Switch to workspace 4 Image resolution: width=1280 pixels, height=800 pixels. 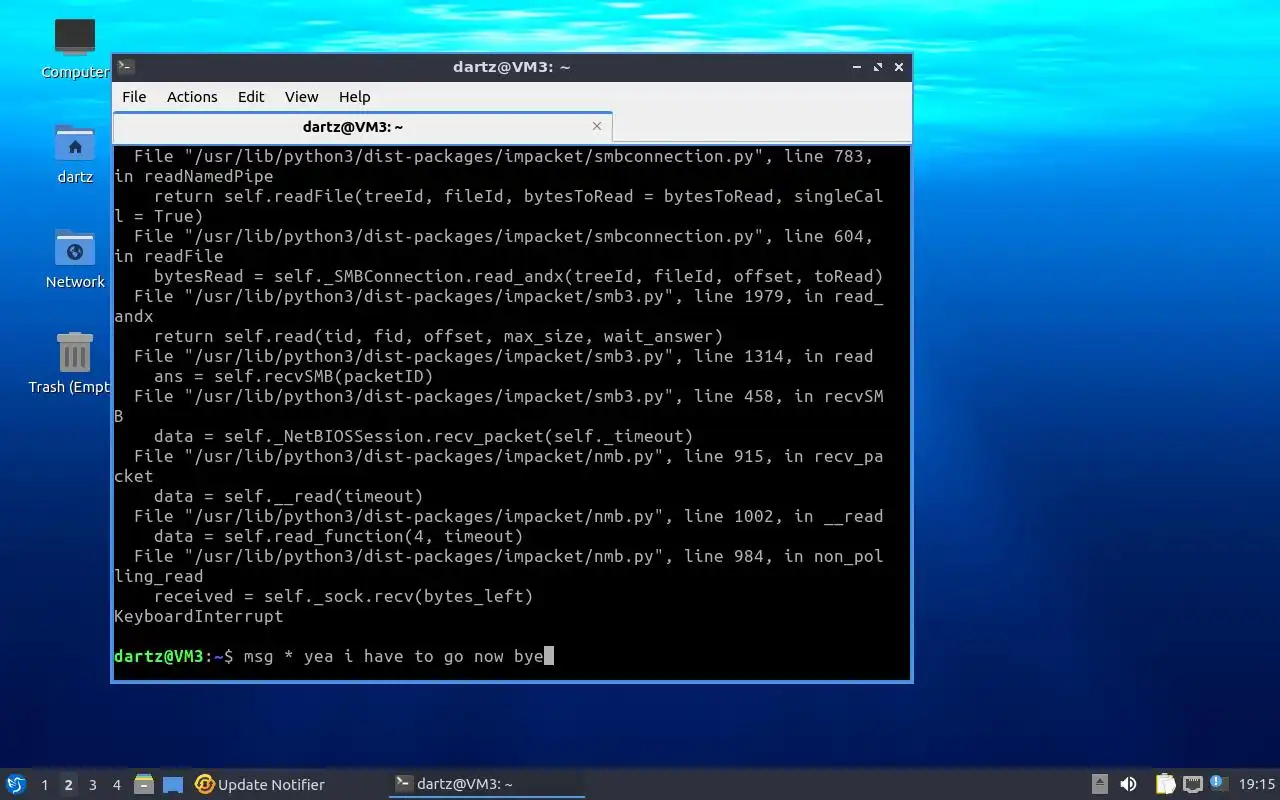click(x=116, y=785)
